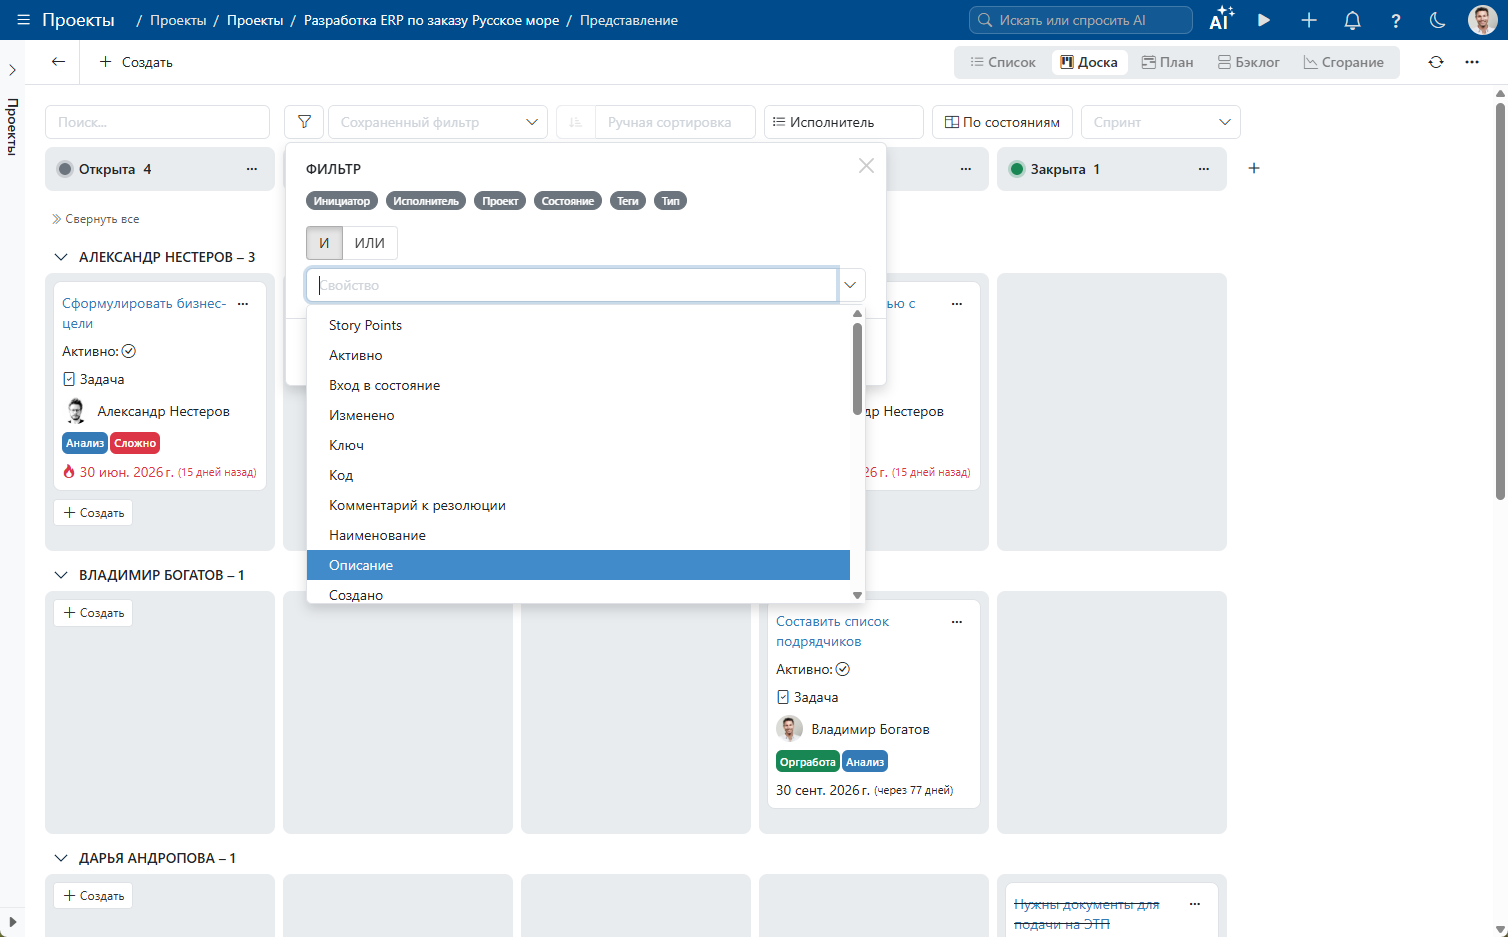Click the property list scrollbar

coord(857,368)
